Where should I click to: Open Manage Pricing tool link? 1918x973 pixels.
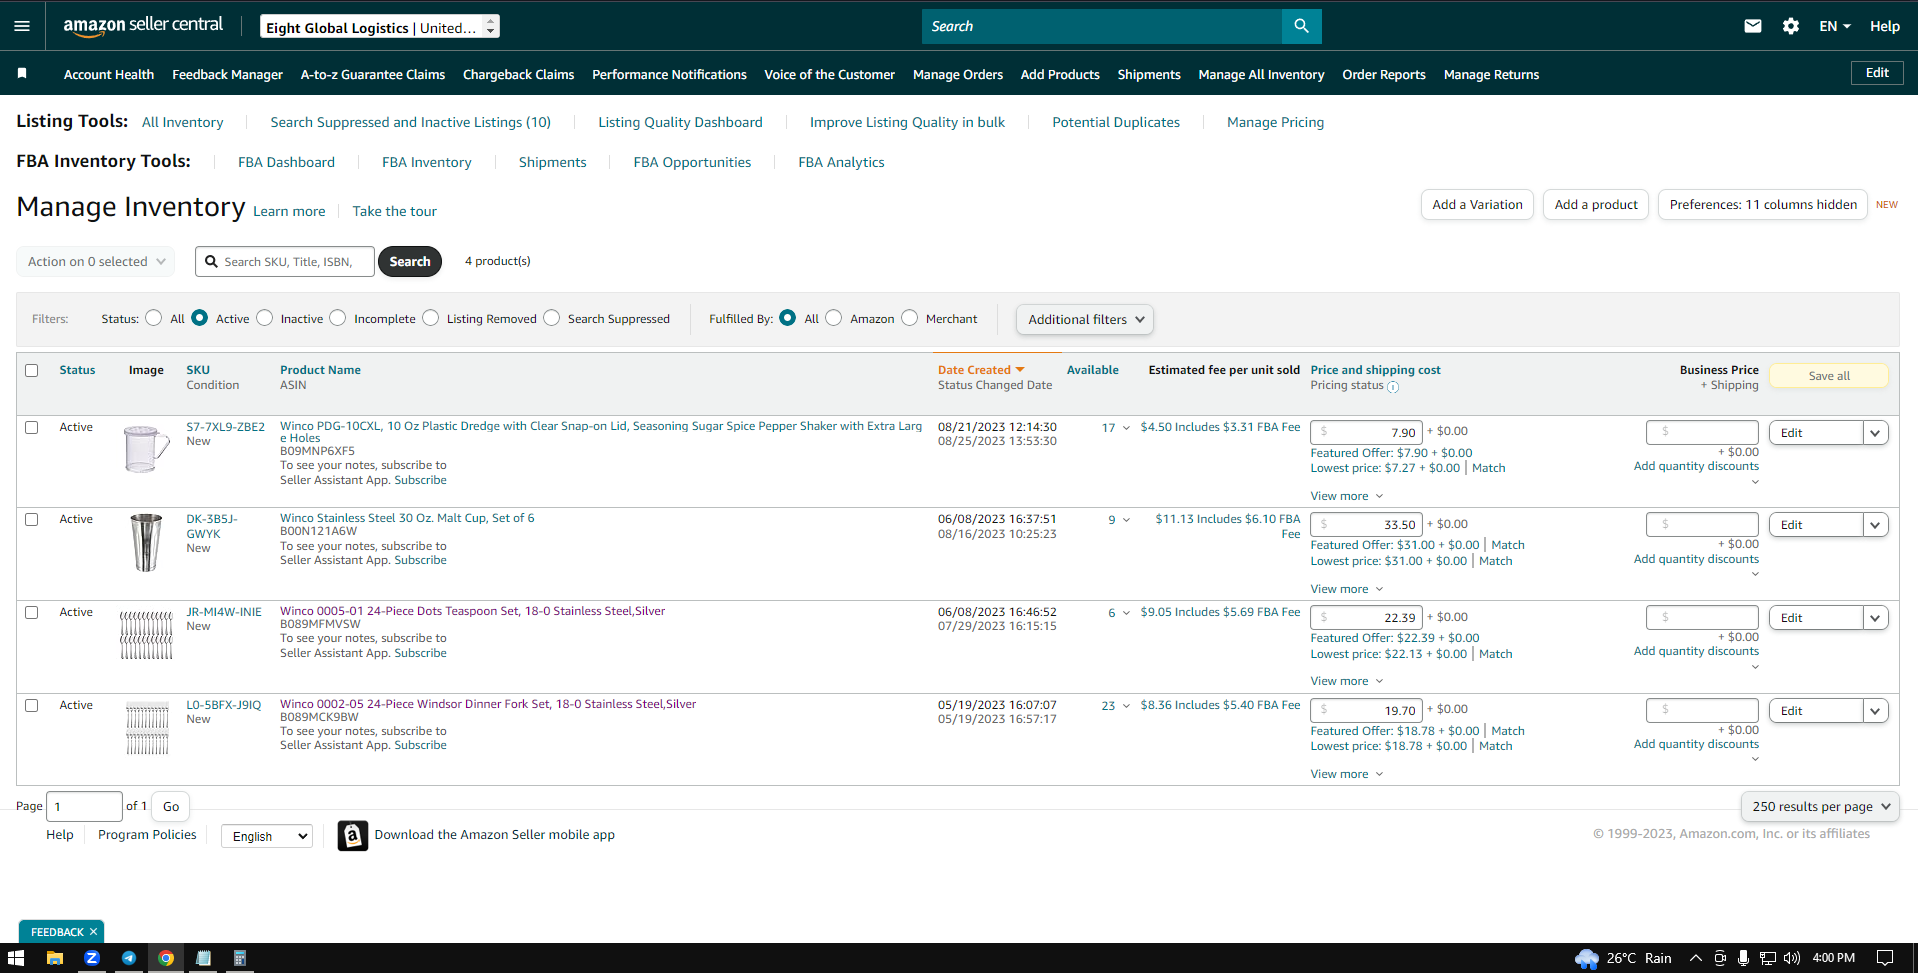coord(1275,122)
